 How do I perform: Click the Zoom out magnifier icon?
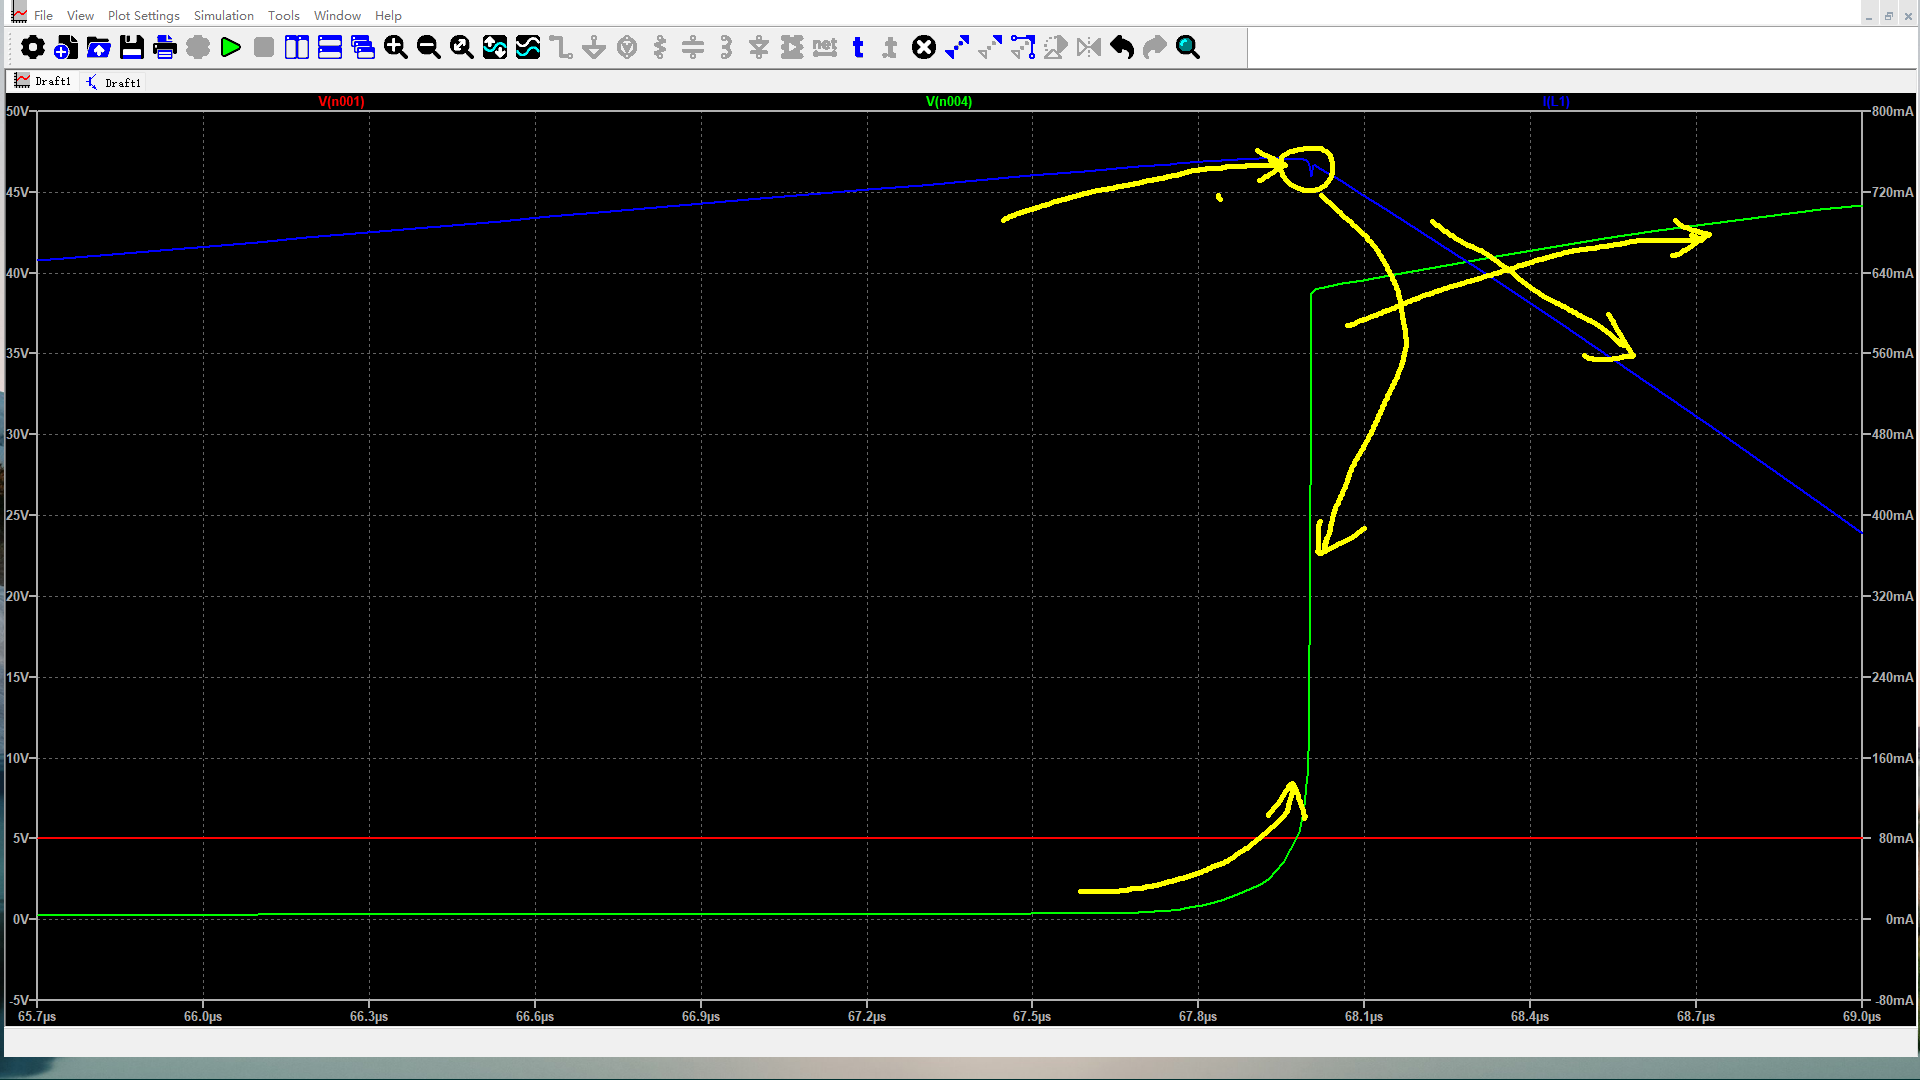click(429, 47)
